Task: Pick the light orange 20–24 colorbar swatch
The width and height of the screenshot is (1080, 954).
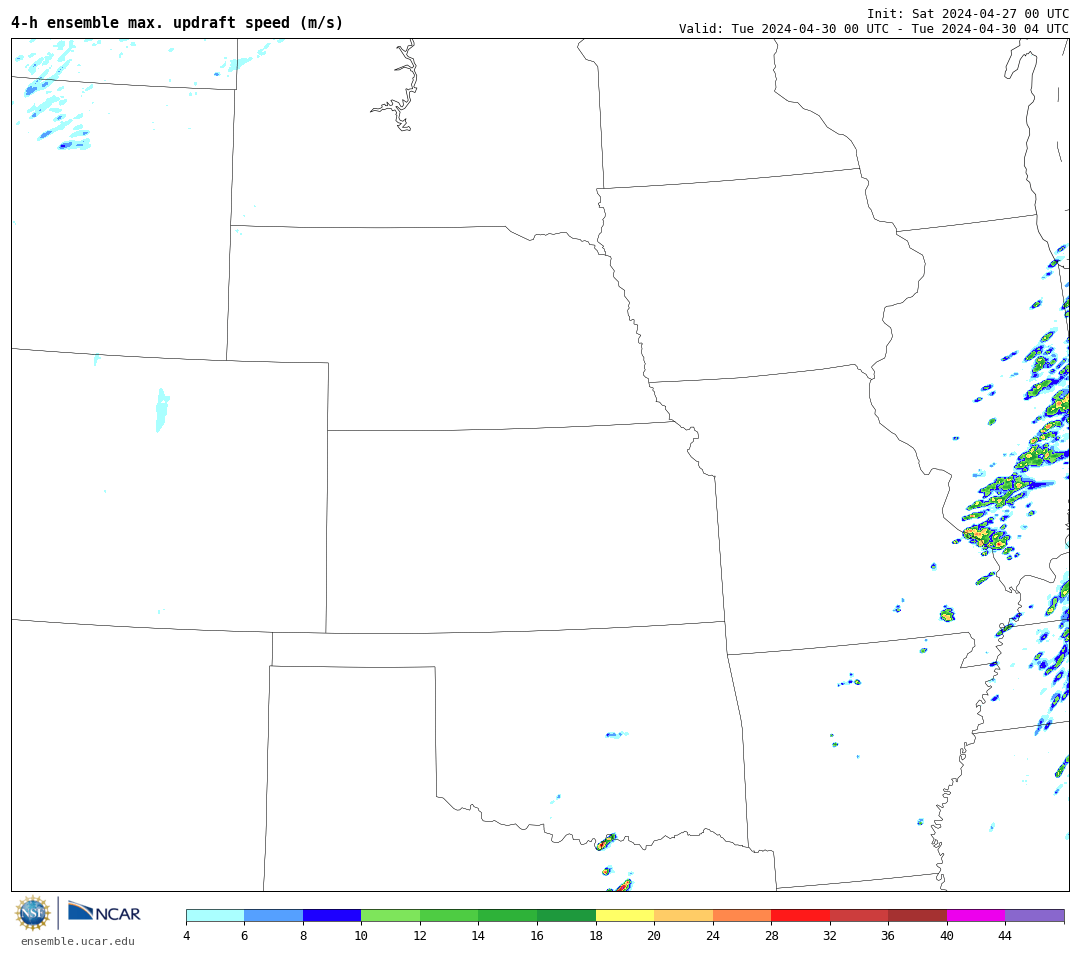Action: pos(683,915)
